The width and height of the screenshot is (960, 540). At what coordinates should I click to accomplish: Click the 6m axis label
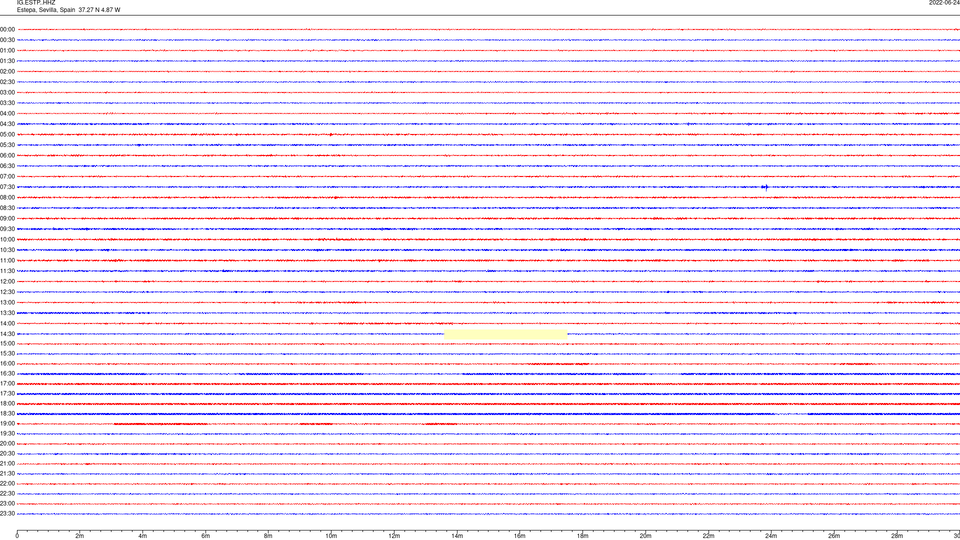tap(206, 536)
